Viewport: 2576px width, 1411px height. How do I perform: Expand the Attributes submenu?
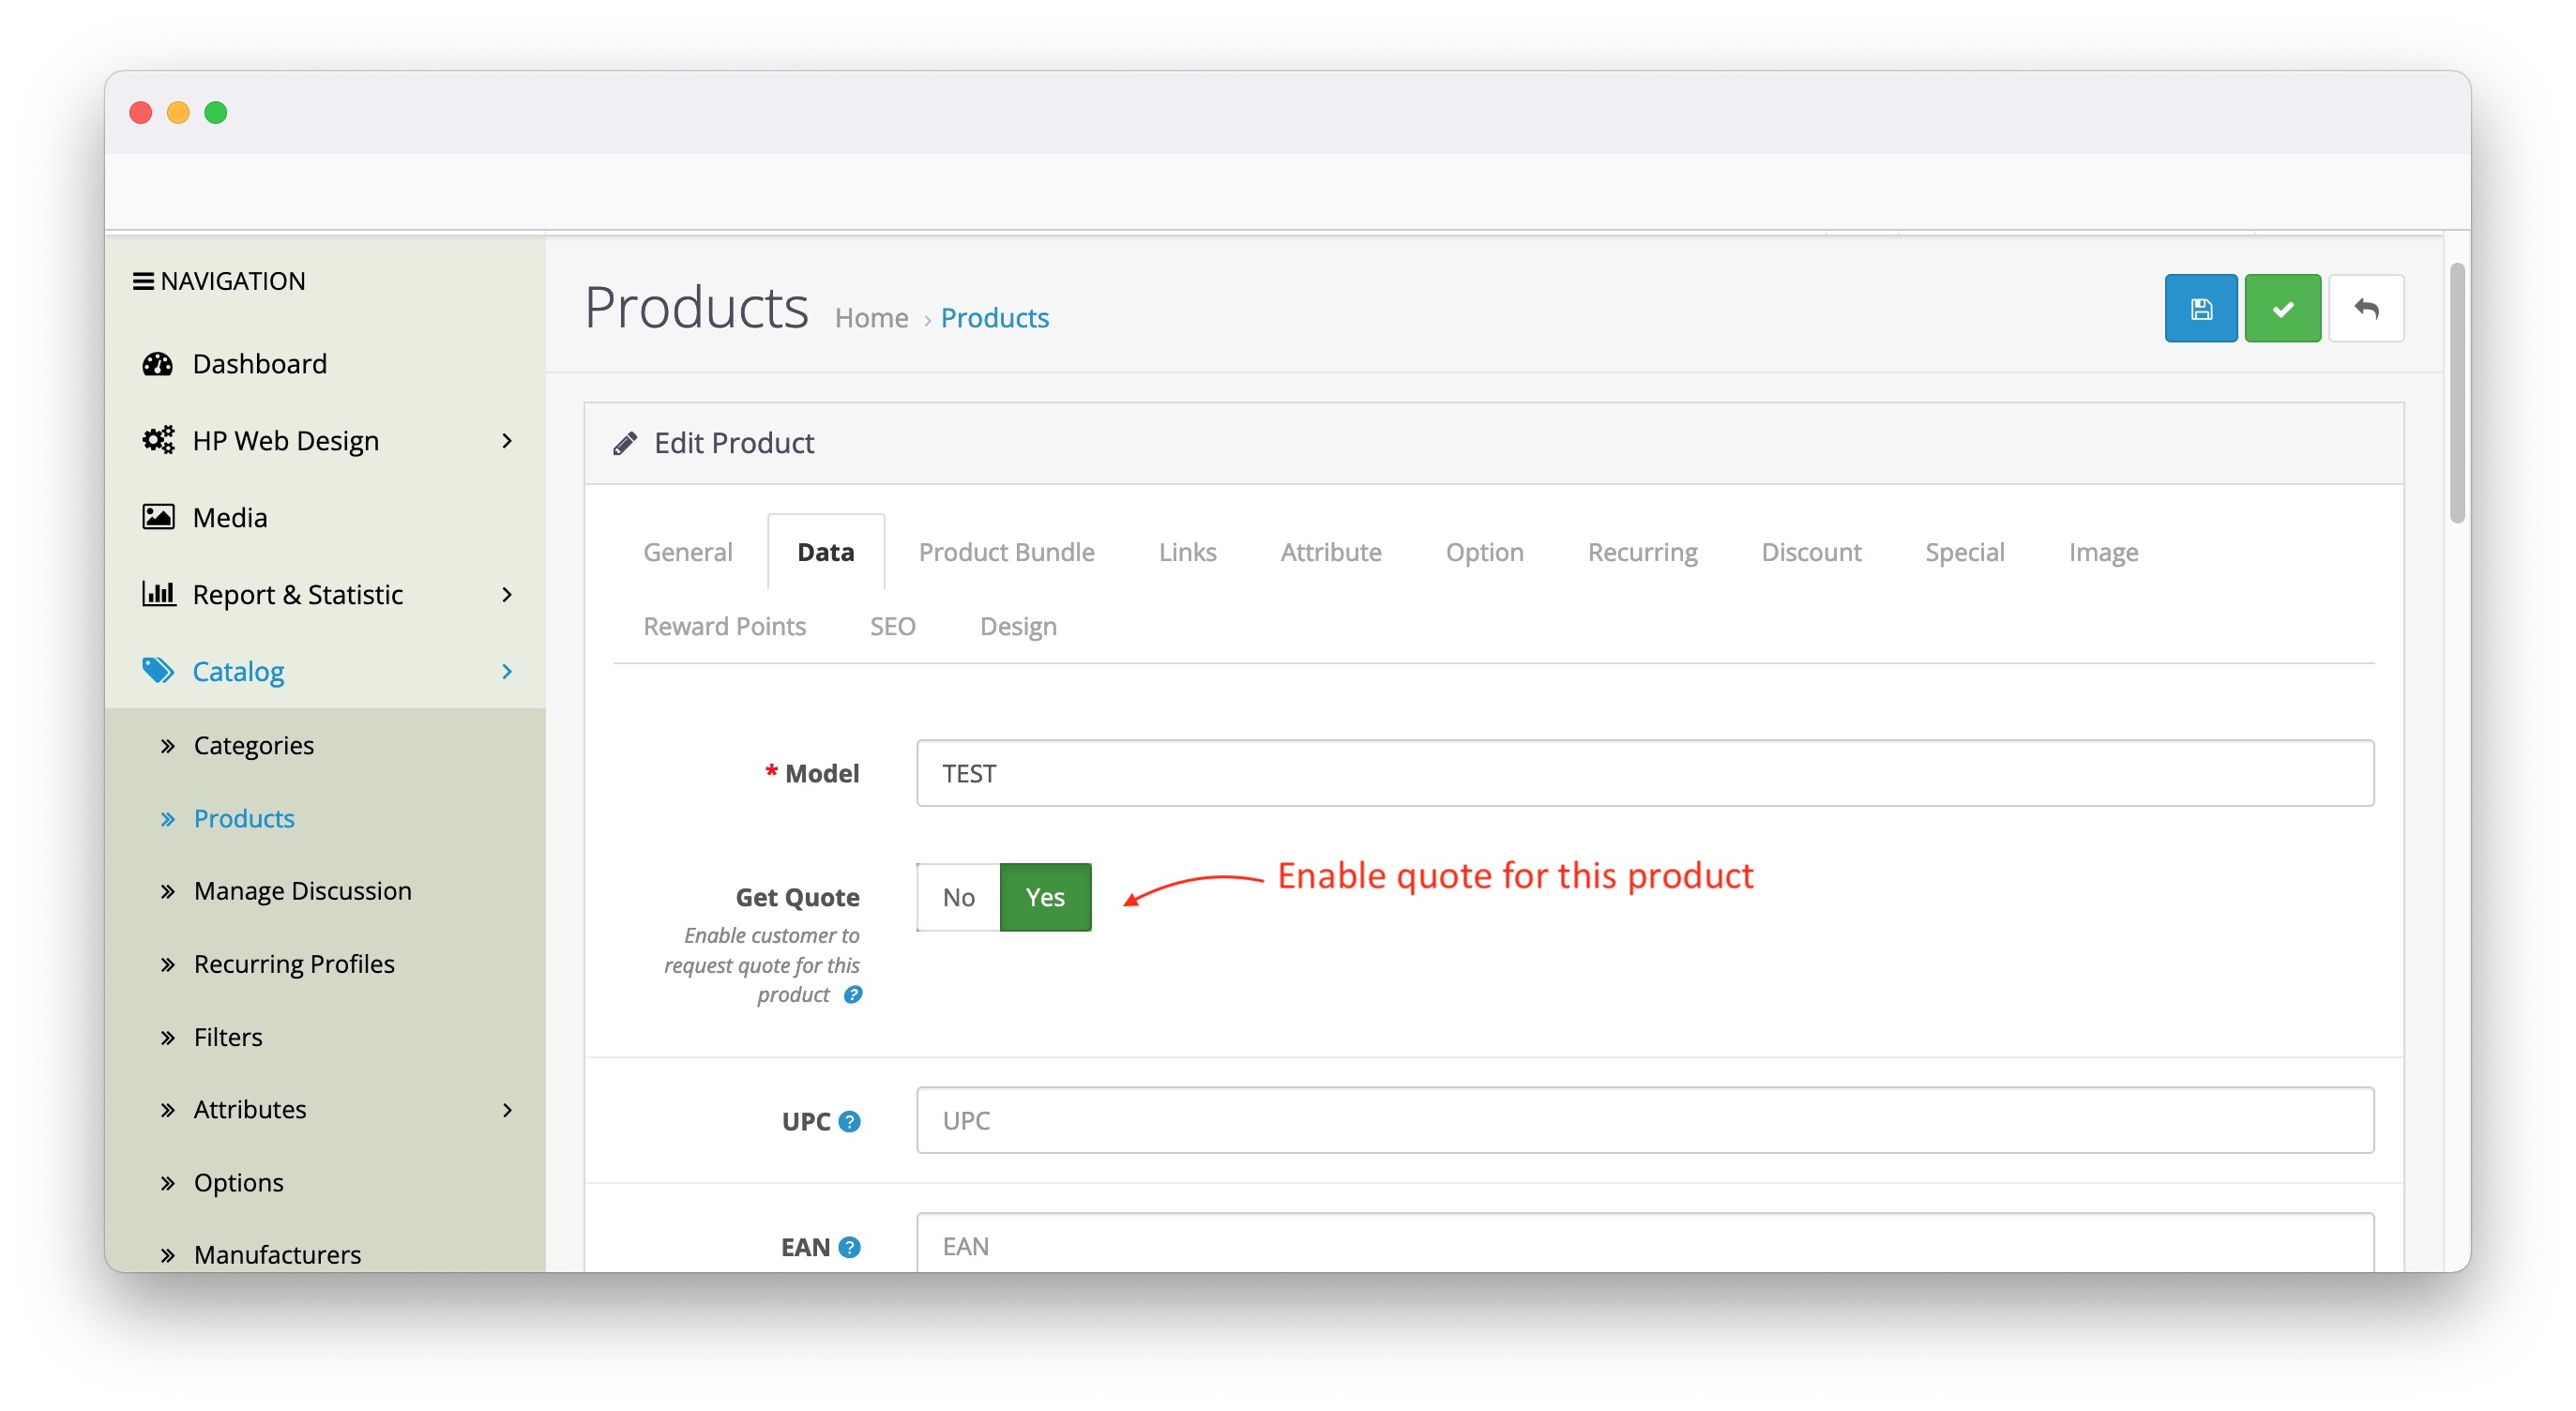tap(508, 1110)
